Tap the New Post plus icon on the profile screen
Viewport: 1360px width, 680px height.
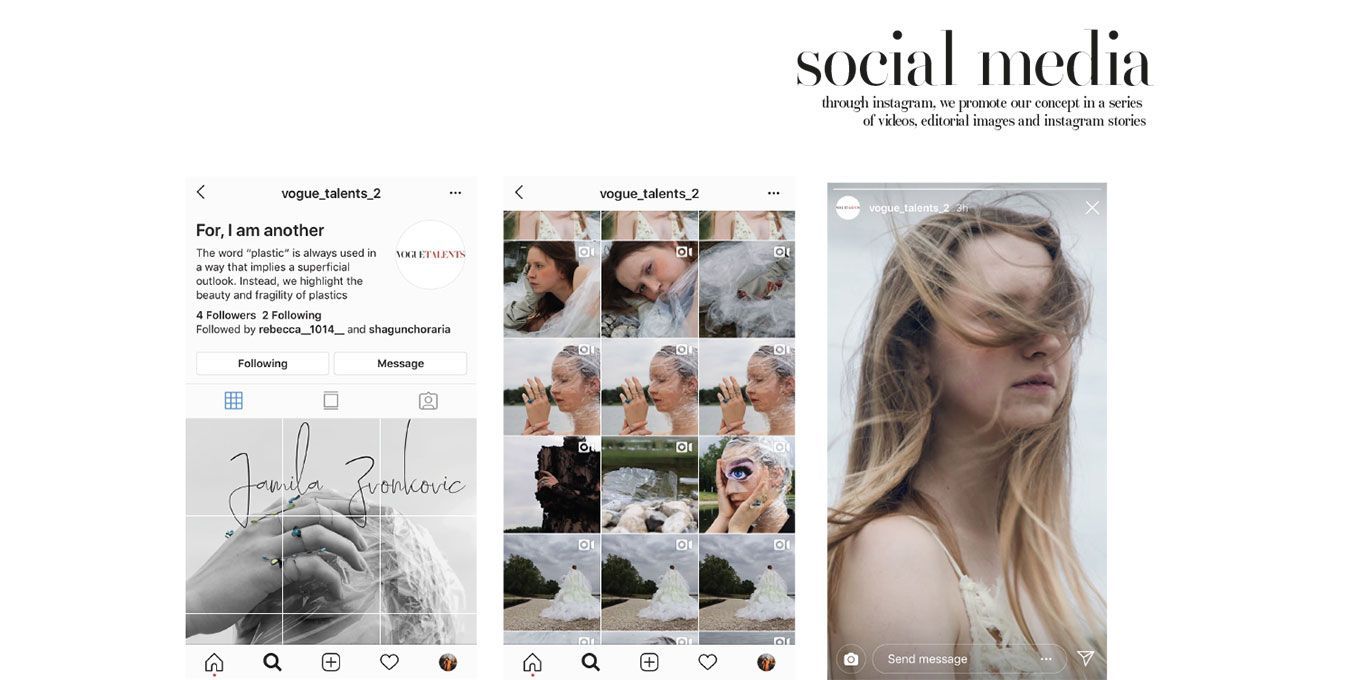[331, 662]
